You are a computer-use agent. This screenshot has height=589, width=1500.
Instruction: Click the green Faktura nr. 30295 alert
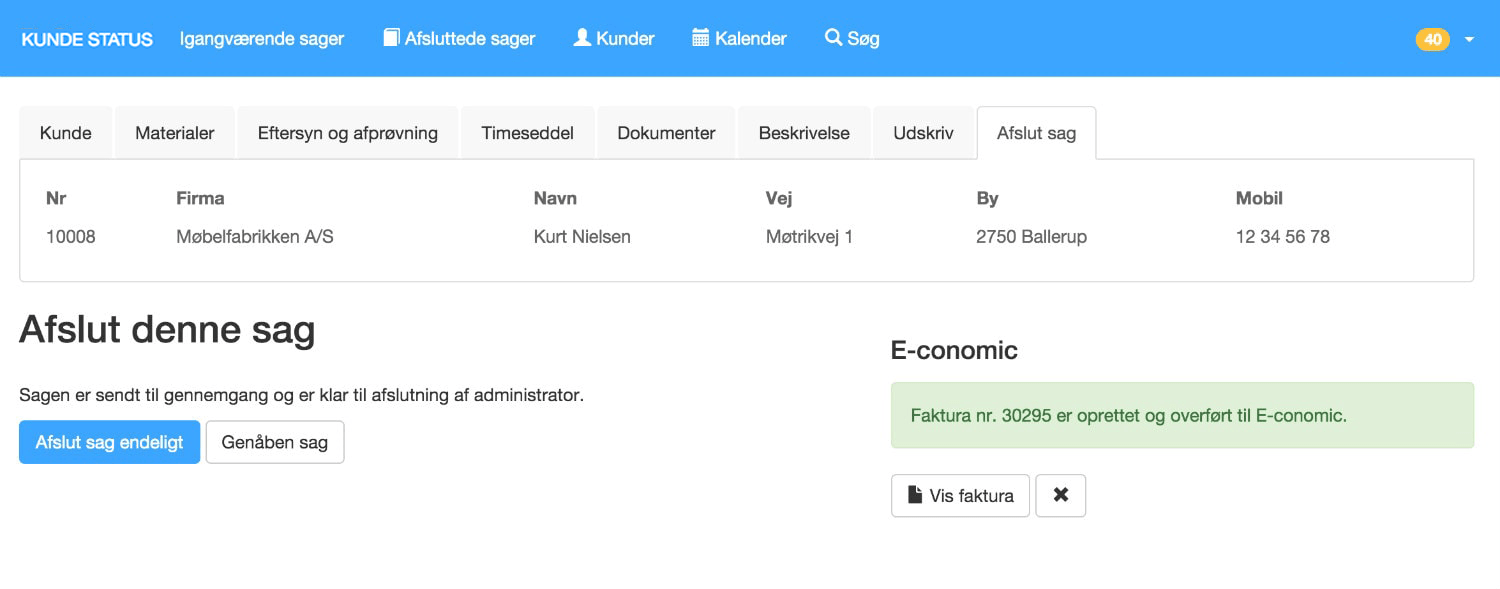click(x=1182, y=415)
